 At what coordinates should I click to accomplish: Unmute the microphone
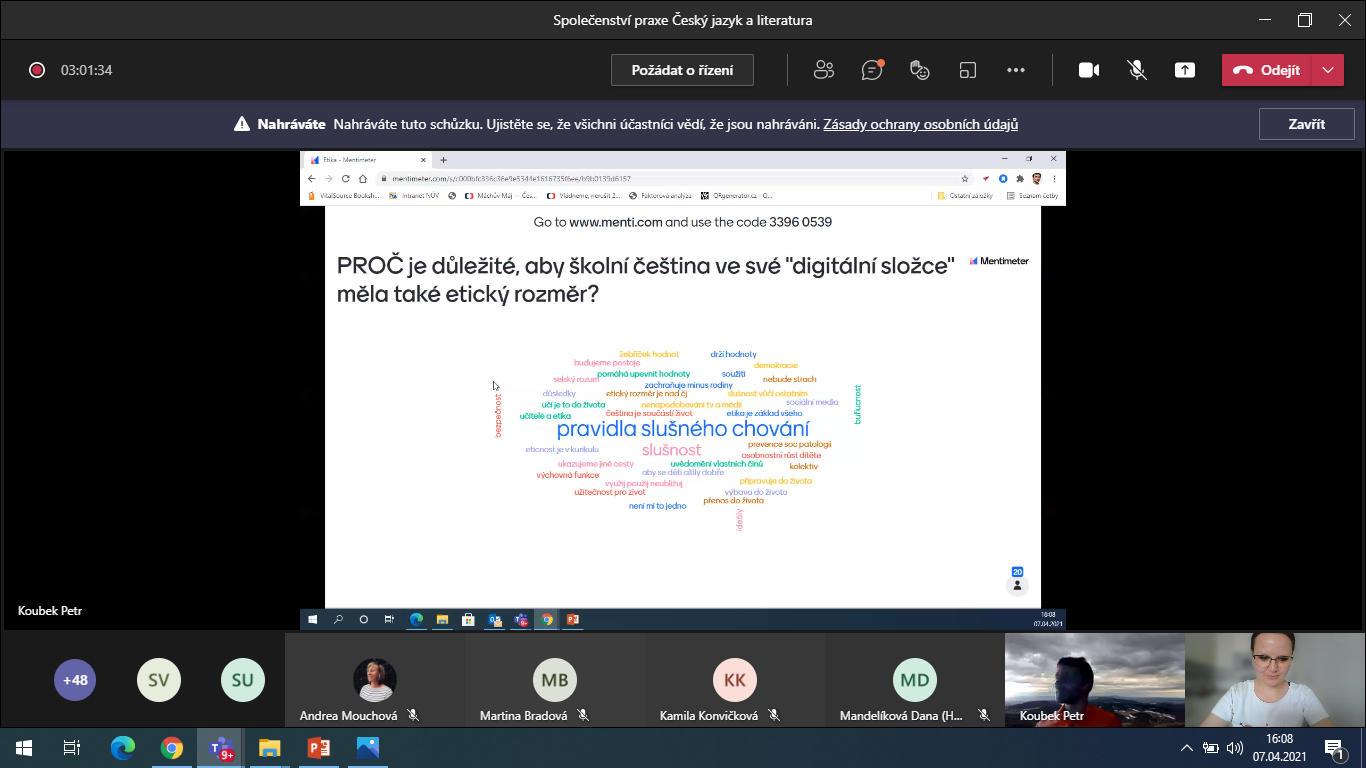[x=1137, y=70]
